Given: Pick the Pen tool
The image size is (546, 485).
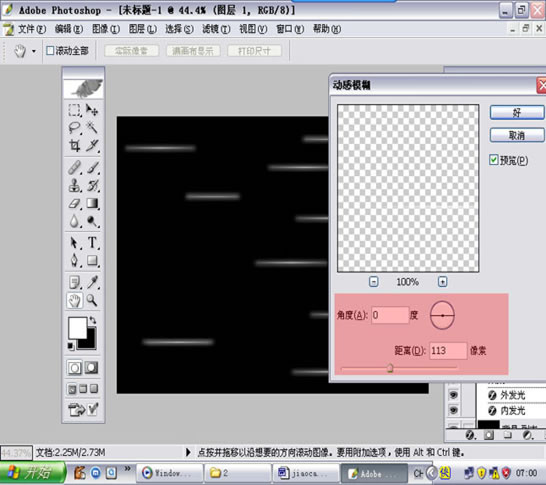Looking at the screenshot, I should pos(74,260).
